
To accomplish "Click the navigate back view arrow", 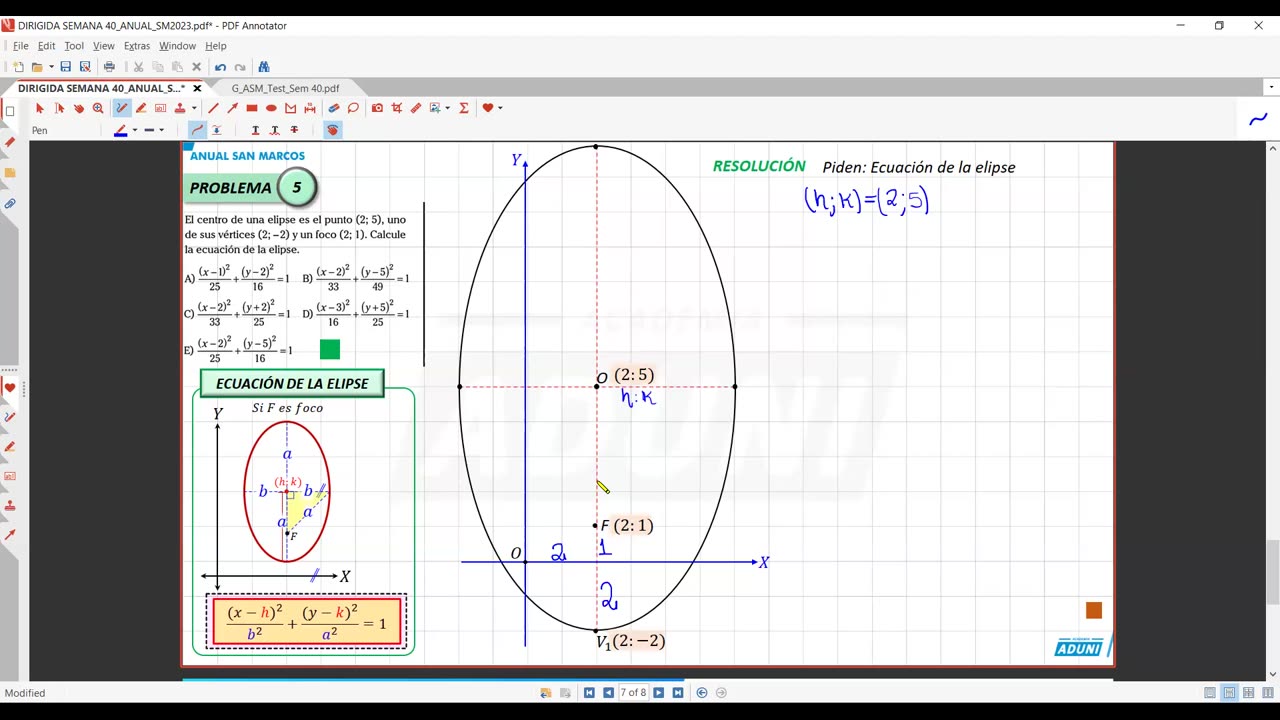I will (x=702, y=692).
